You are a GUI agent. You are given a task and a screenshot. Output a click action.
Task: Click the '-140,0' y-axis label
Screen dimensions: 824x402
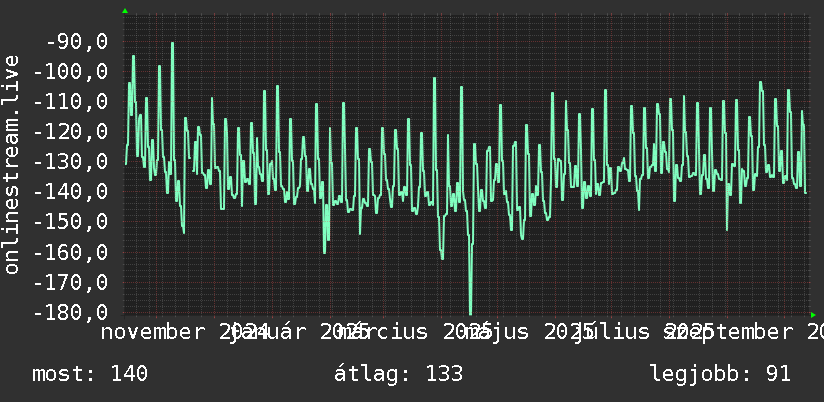click(x=71, y=192)
